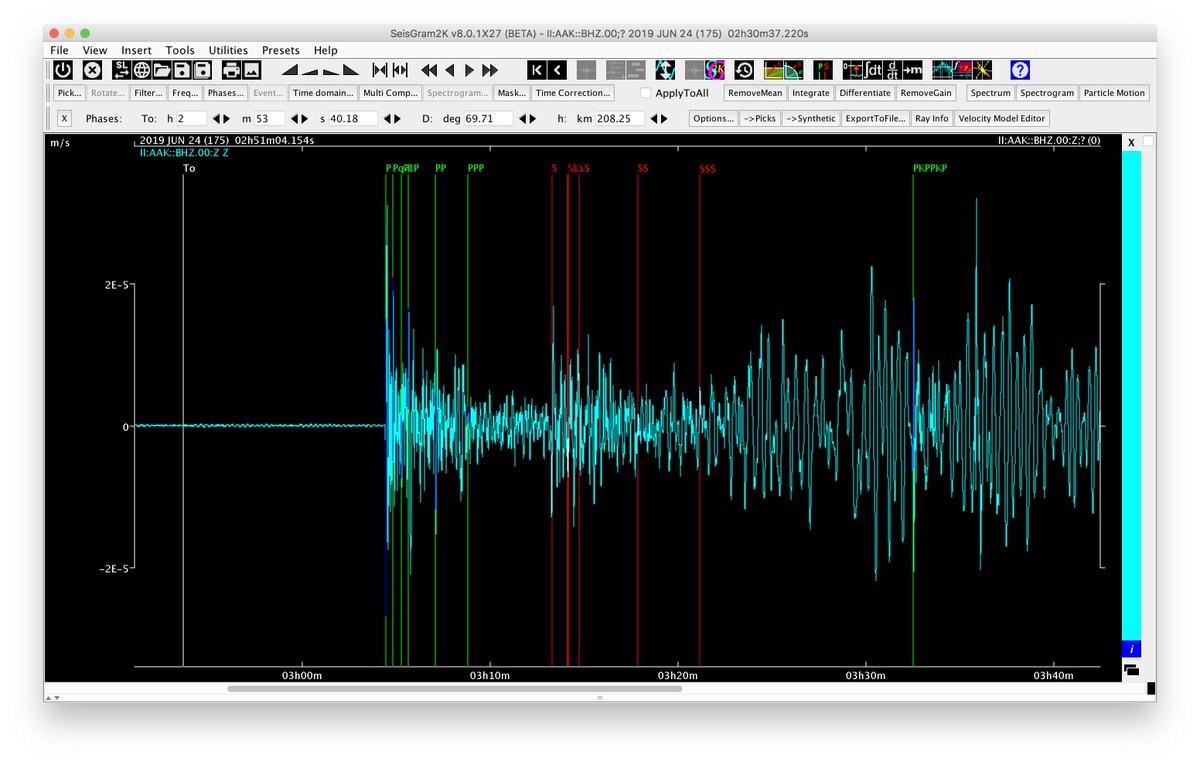The width and height of the screenshot is (1200, 765).
Task: Increase the minutes value with right arrow
Action: click(x=305, y=118)
